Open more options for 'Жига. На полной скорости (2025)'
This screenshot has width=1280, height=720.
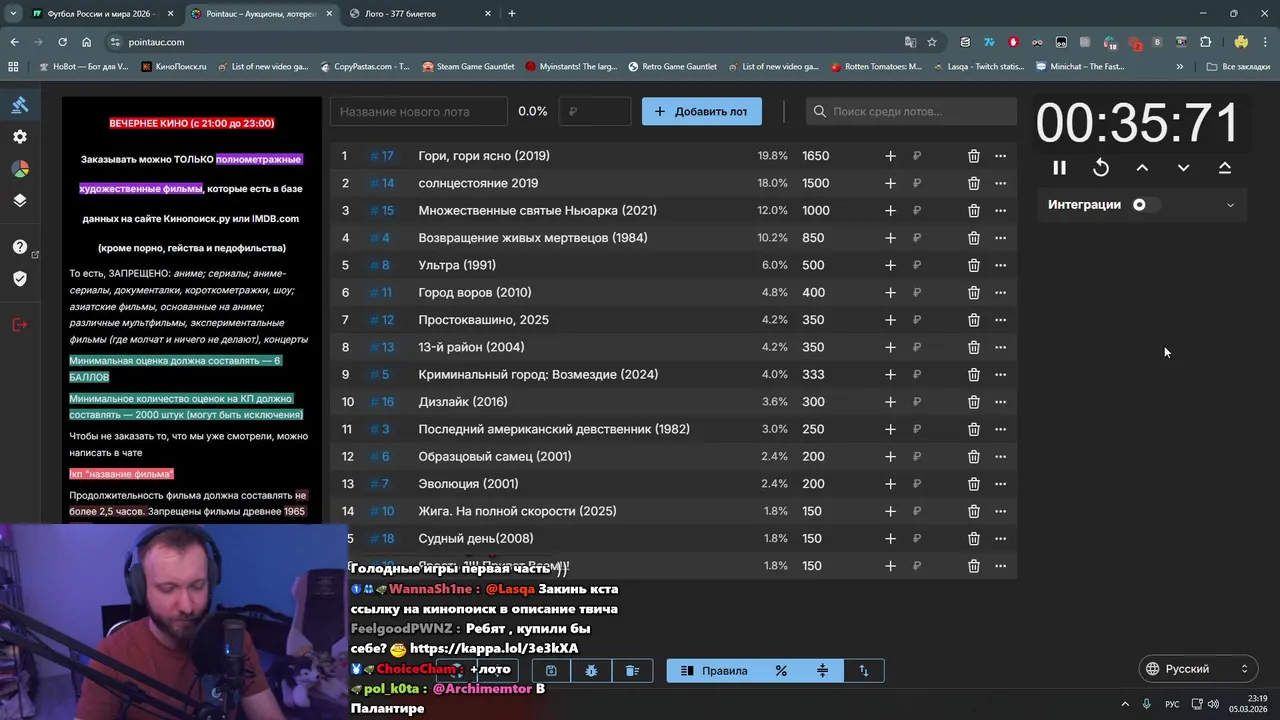(x=1000, y=511)
